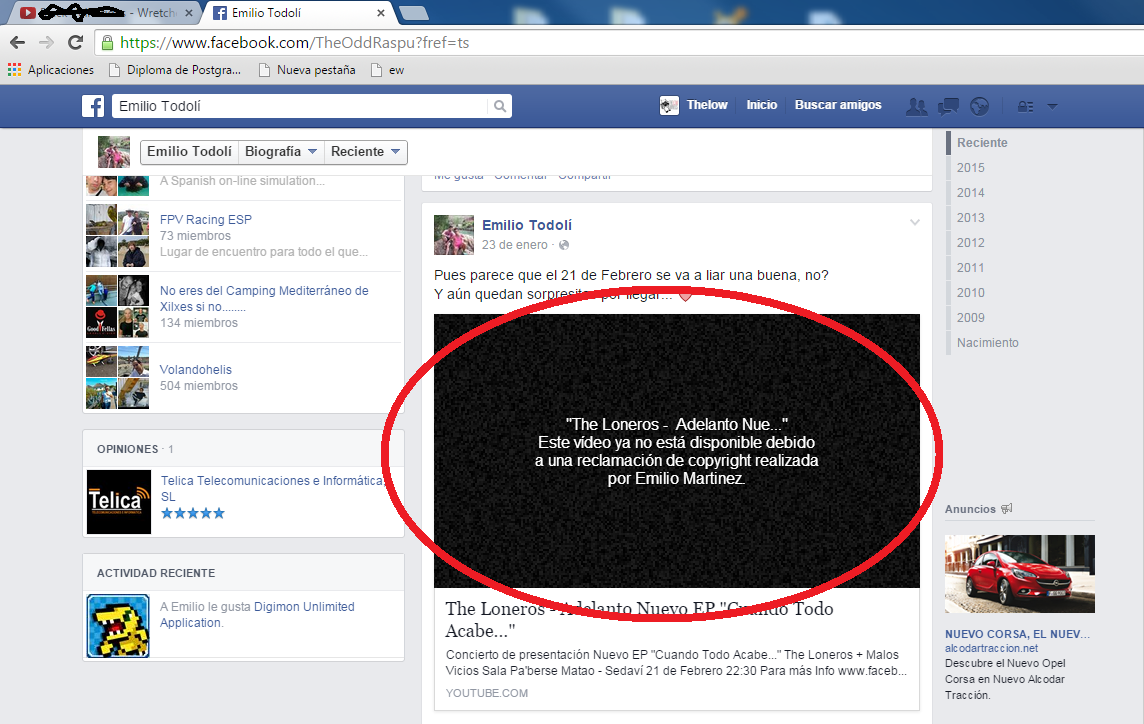Jump to 2009 in timeline
Screen dimensions: 1144x724
[x=970, y=317]
